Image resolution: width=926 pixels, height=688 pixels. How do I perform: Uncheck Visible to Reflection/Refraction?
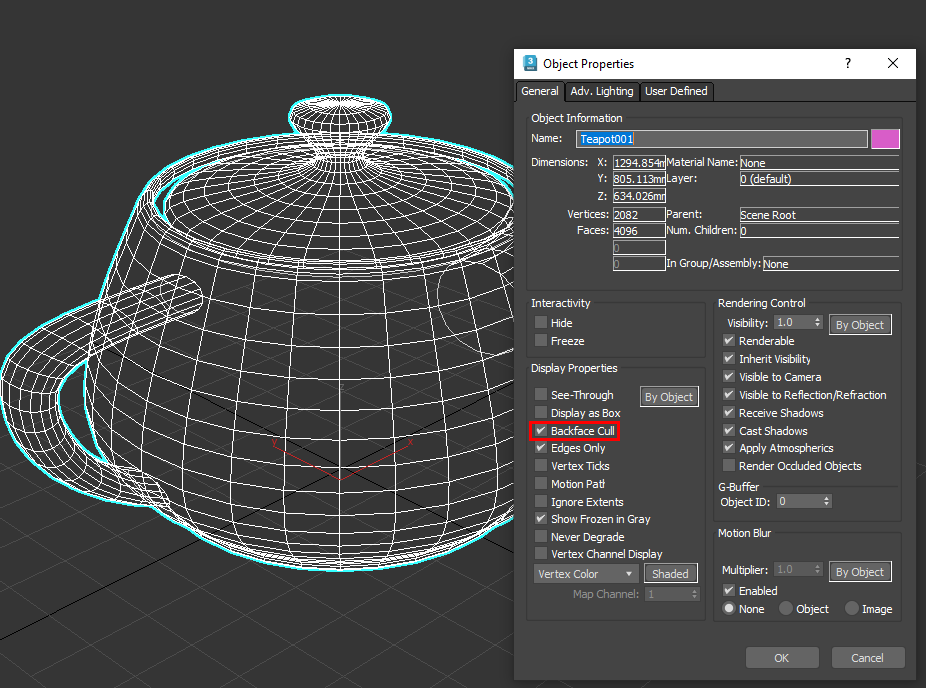729,394
